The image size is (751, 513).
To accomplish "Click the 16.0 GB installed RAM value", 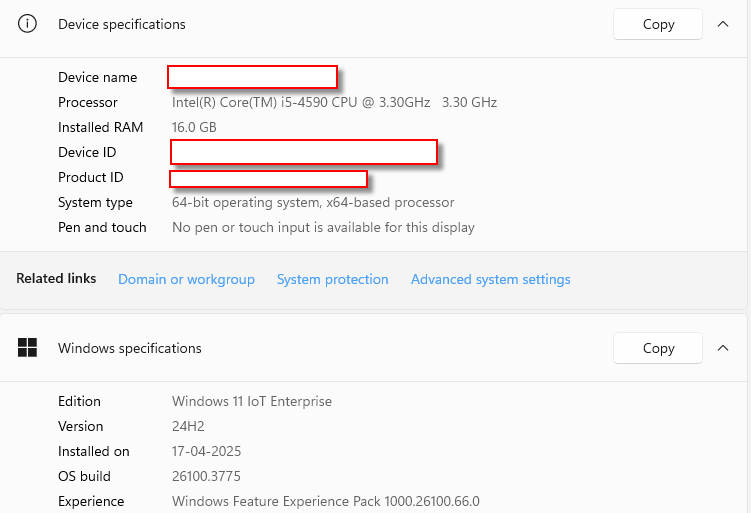I will click(x=194, y=127).
